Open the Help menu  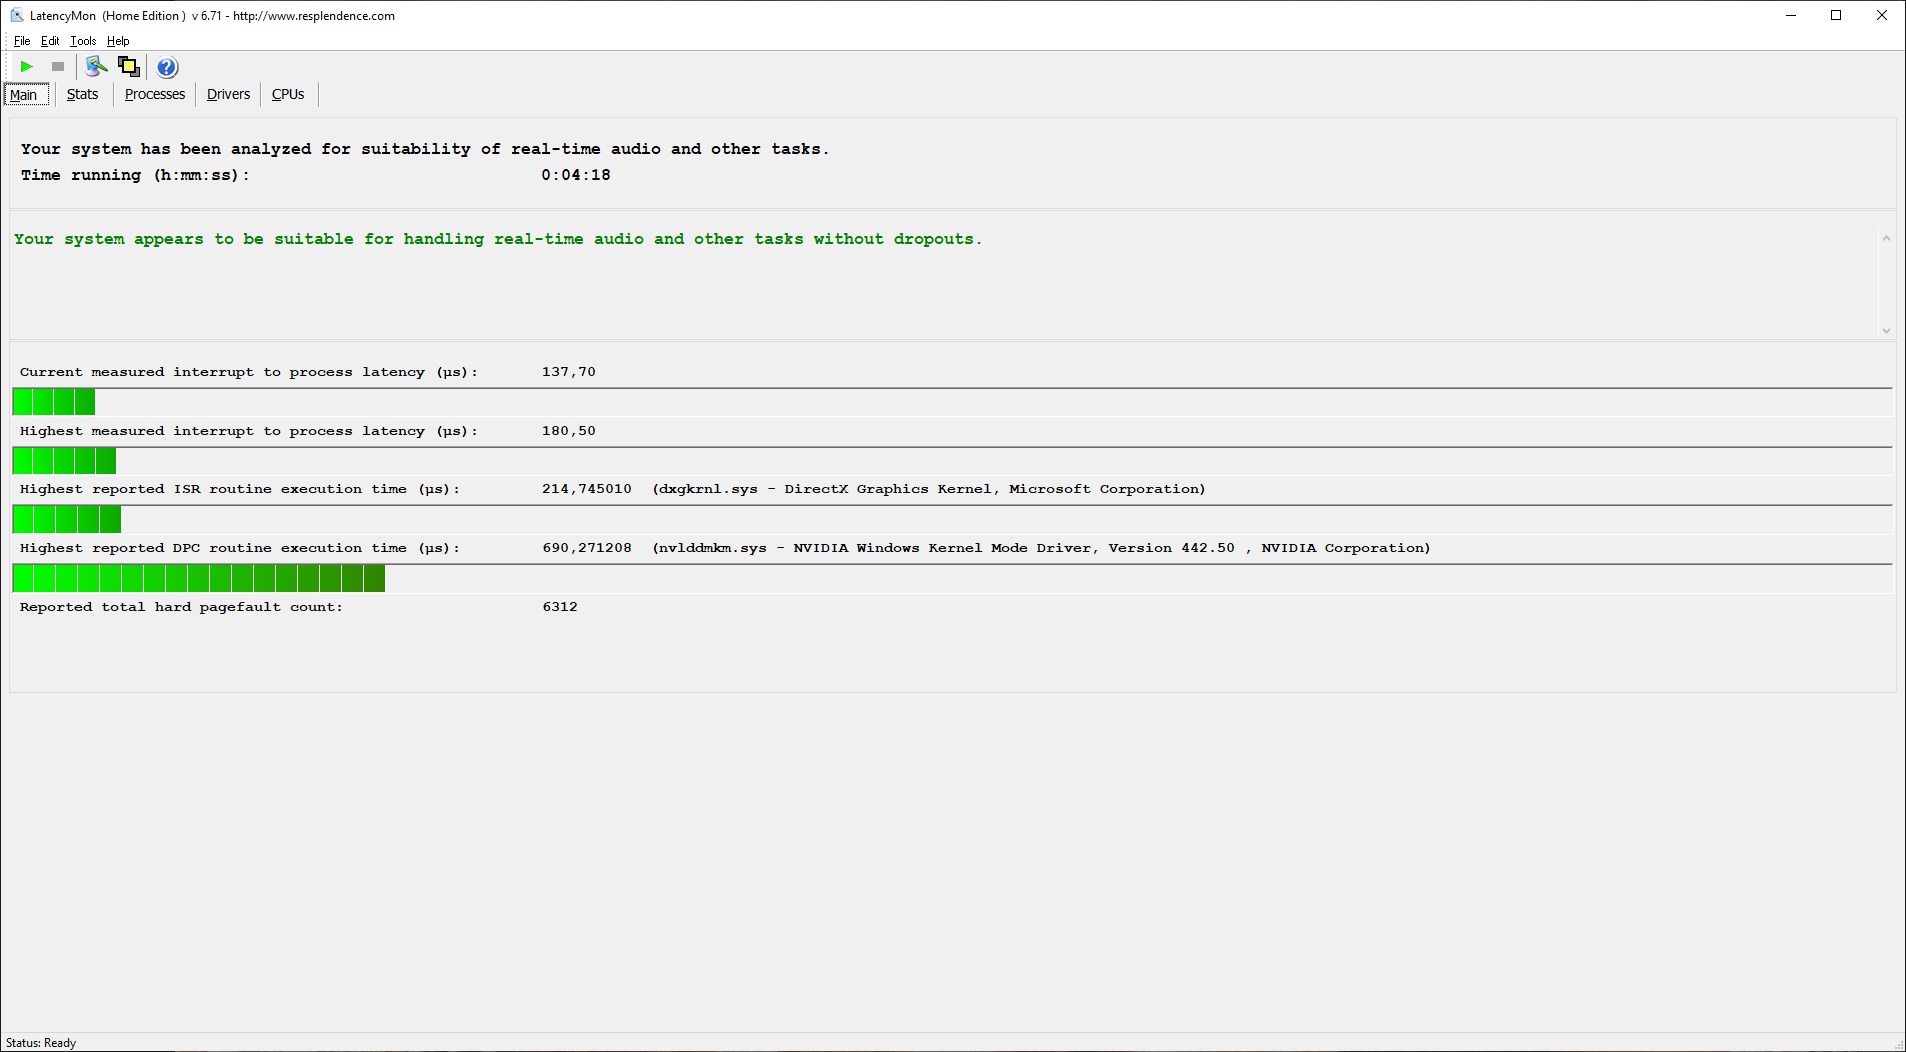point(118,41)
